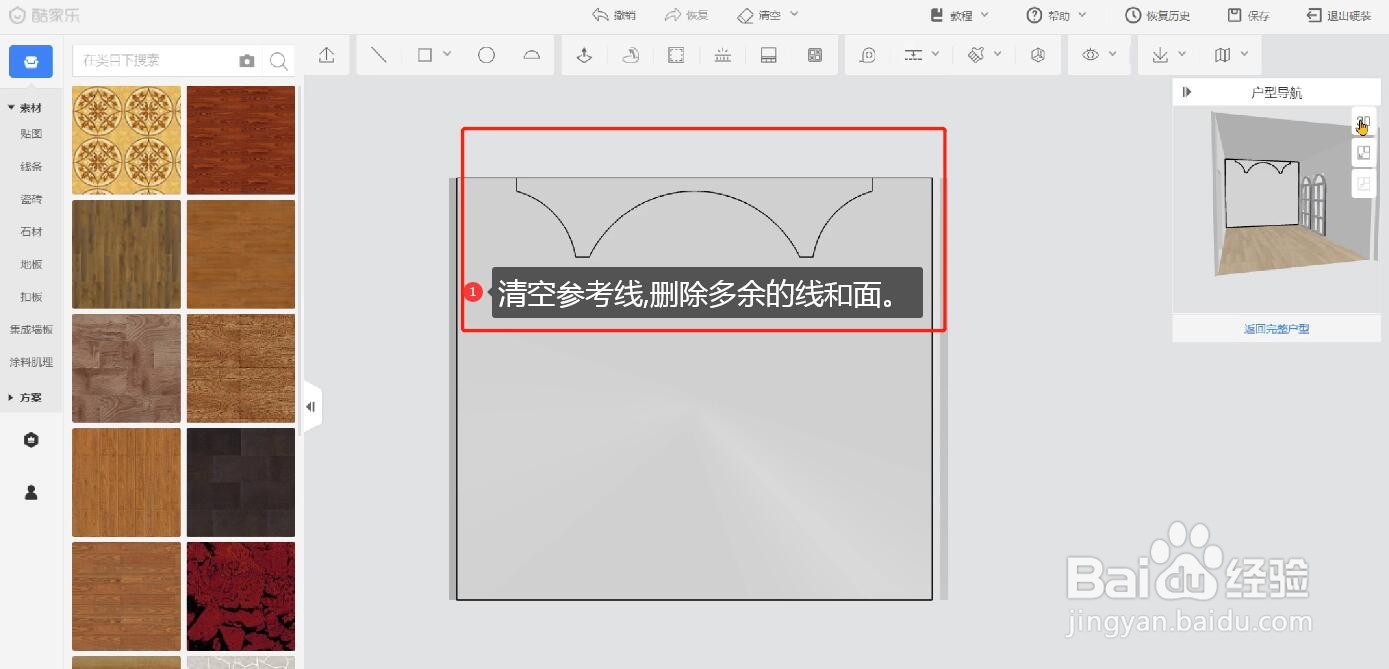The height and width of the screenshot is (669, 1389).
Task: Select 扣板 category
Action: click(31, 297)
